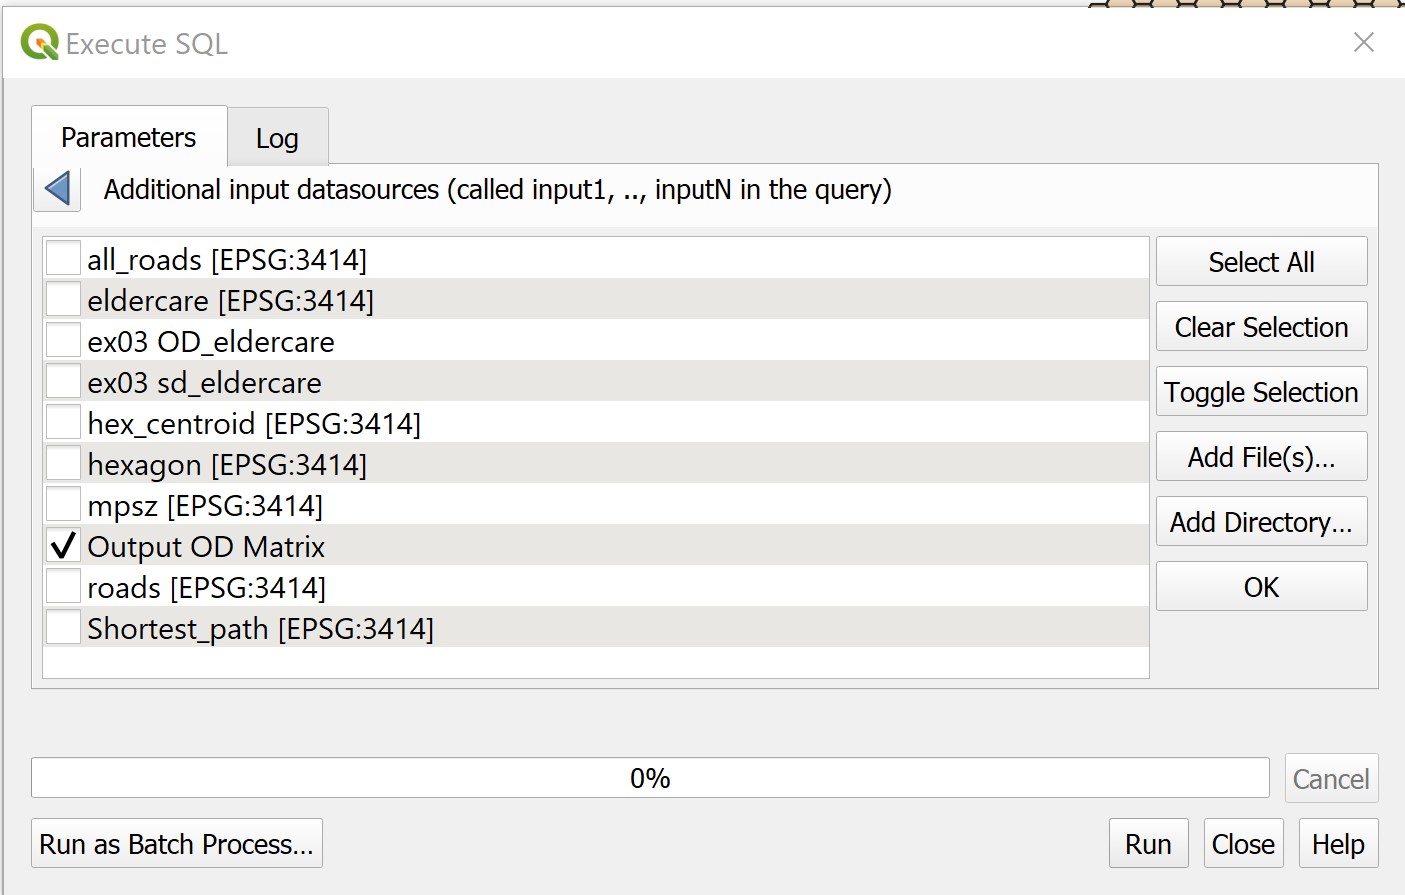Close the Execute SQL dialog window
1405x895 pixels.
tap(1363, 42)
